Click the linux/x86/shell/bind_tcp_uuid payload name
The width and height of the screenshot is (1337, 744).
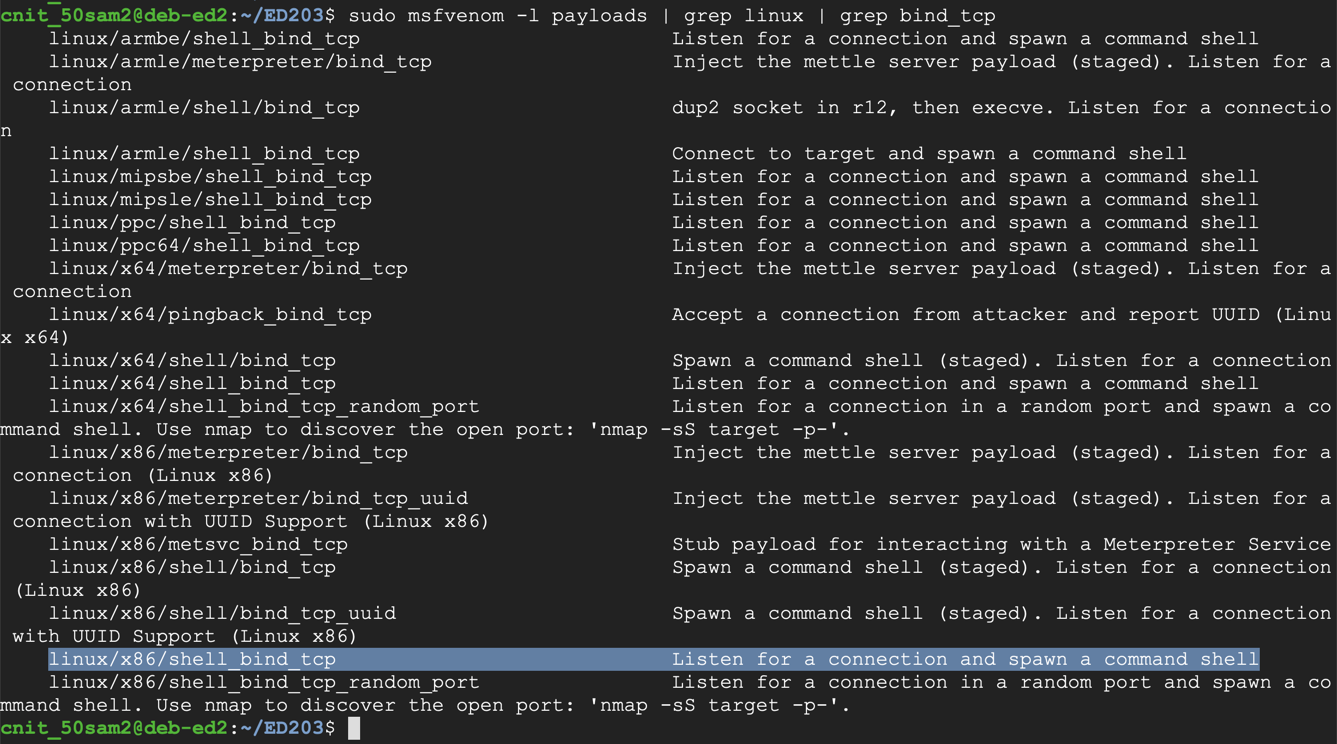(222, 614)
